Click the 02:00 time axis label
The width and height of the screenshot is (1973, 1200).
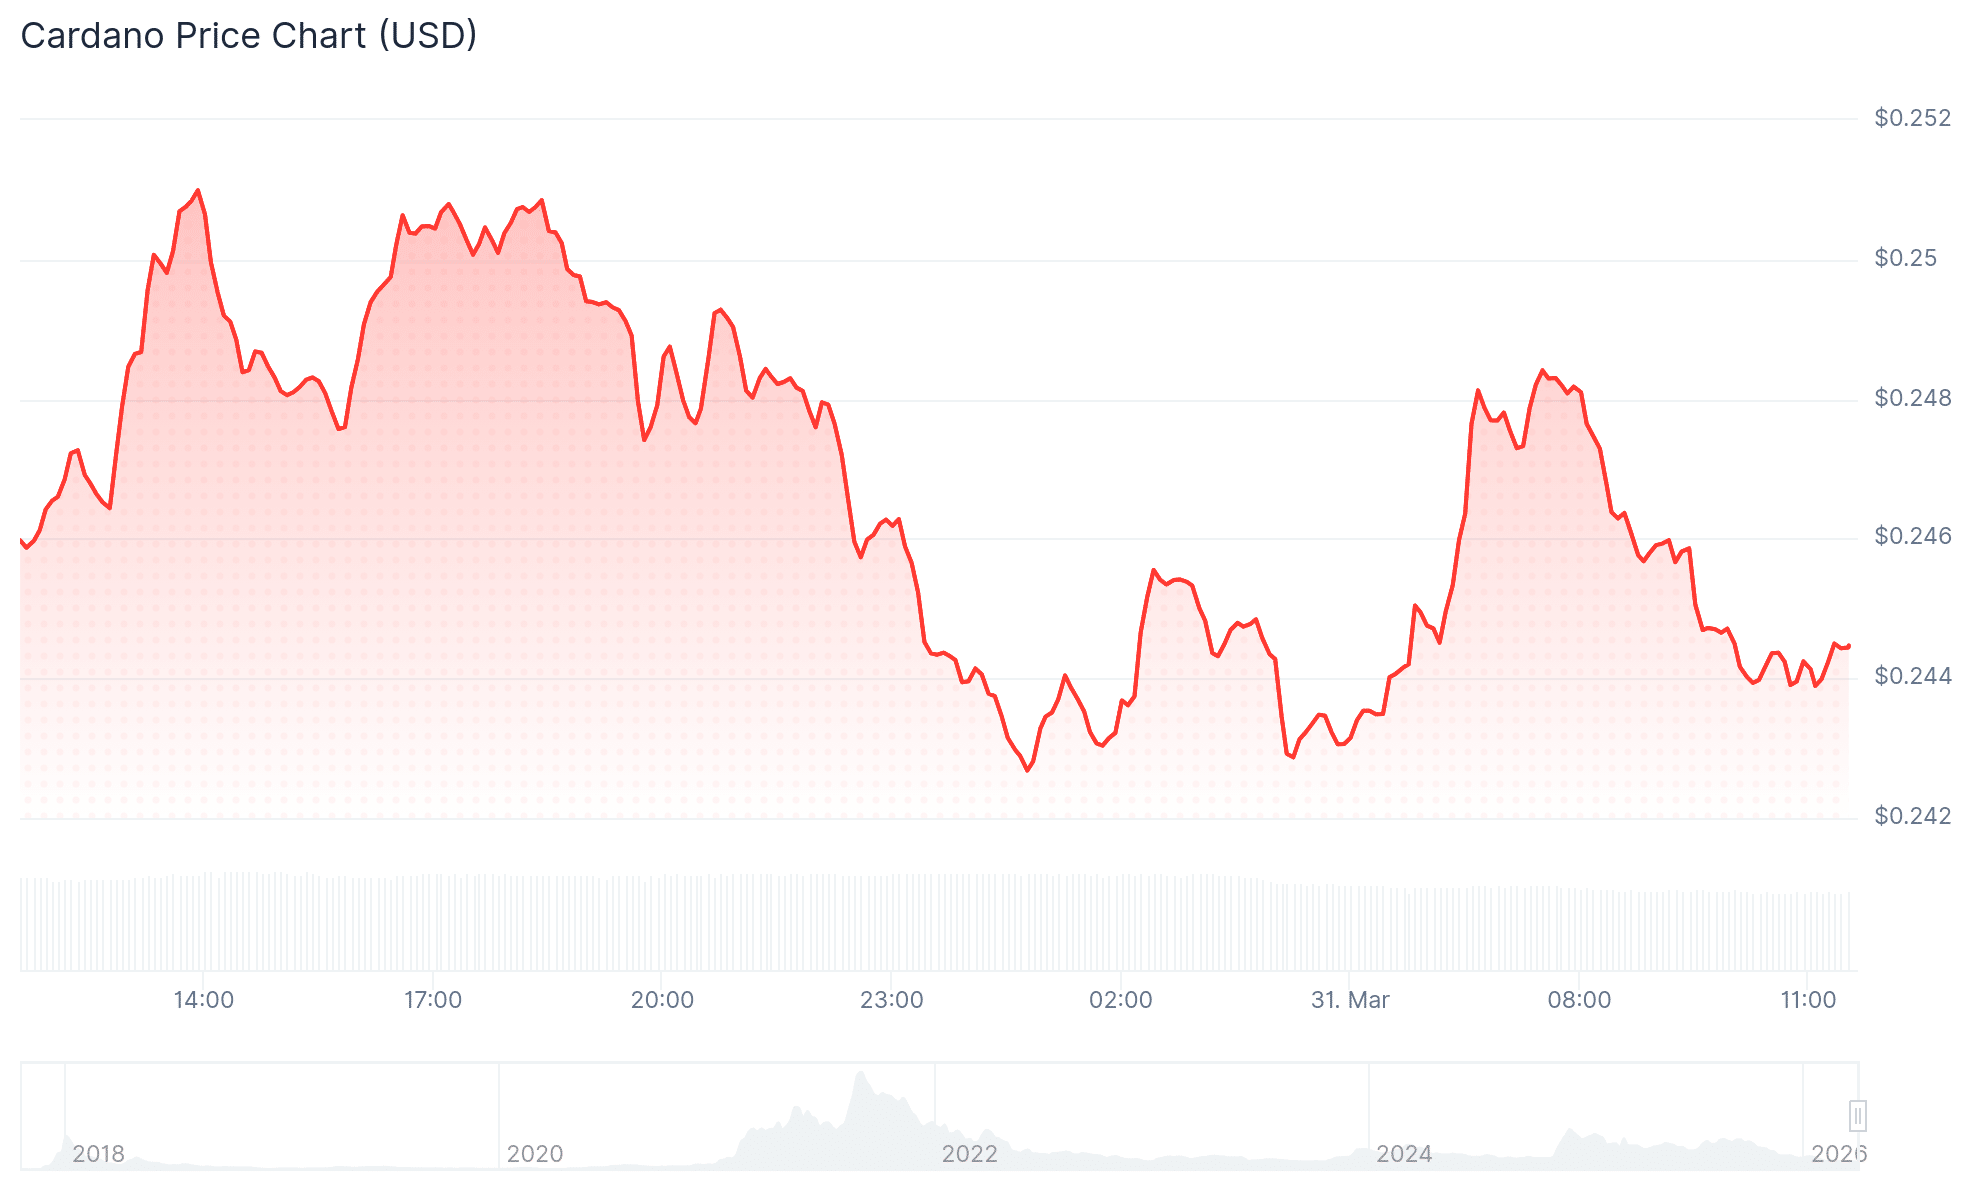[x=1120, y=1000]
